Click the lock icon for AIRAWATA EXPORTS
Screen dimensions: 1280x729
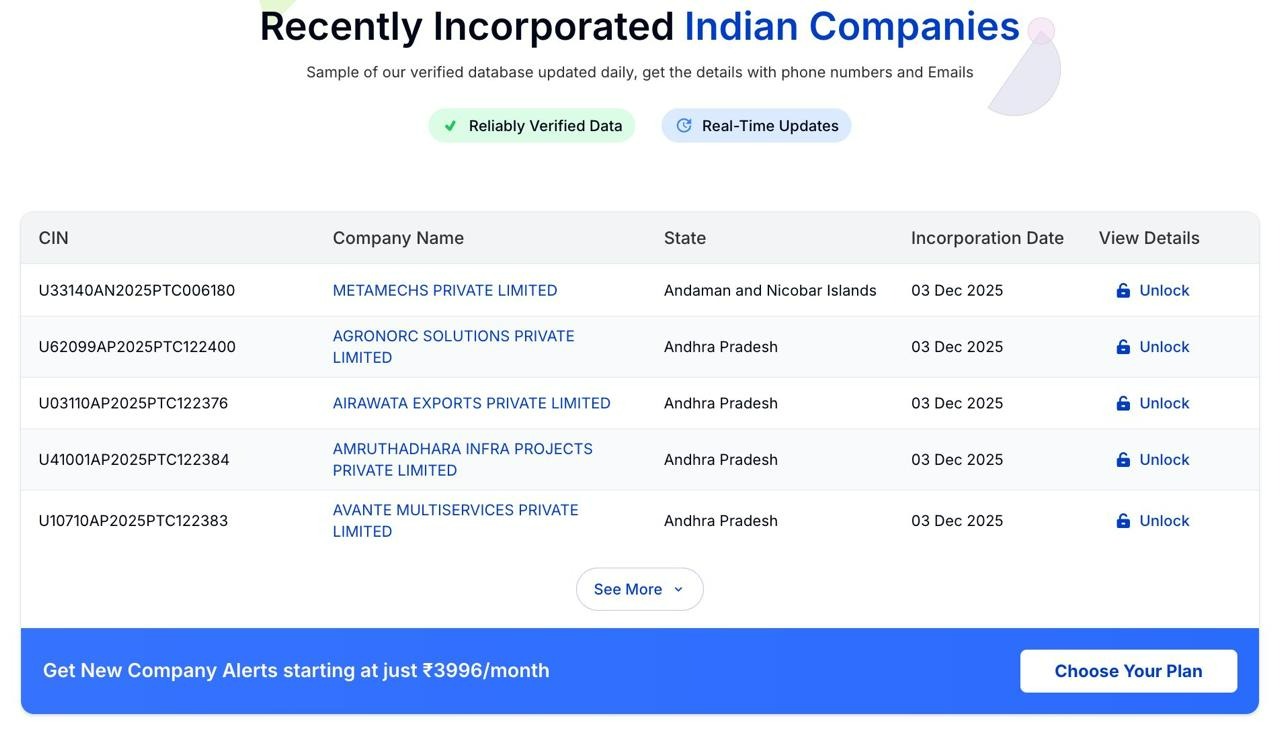1123,404
